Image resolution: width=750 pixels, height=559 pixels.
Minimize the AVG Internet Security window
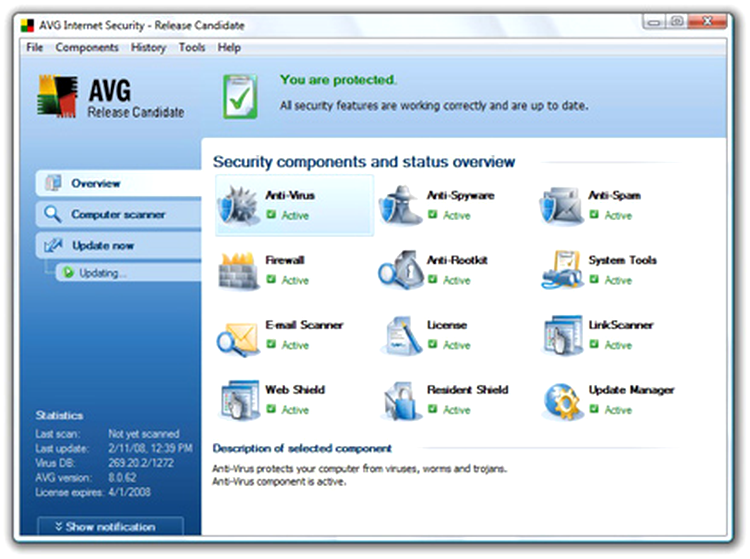coord(654,21)
